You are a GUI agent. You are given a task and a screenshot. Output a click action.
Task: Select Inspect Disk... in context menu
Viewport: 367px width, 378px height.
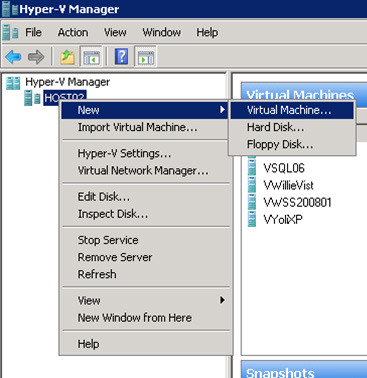click(145, 214)
